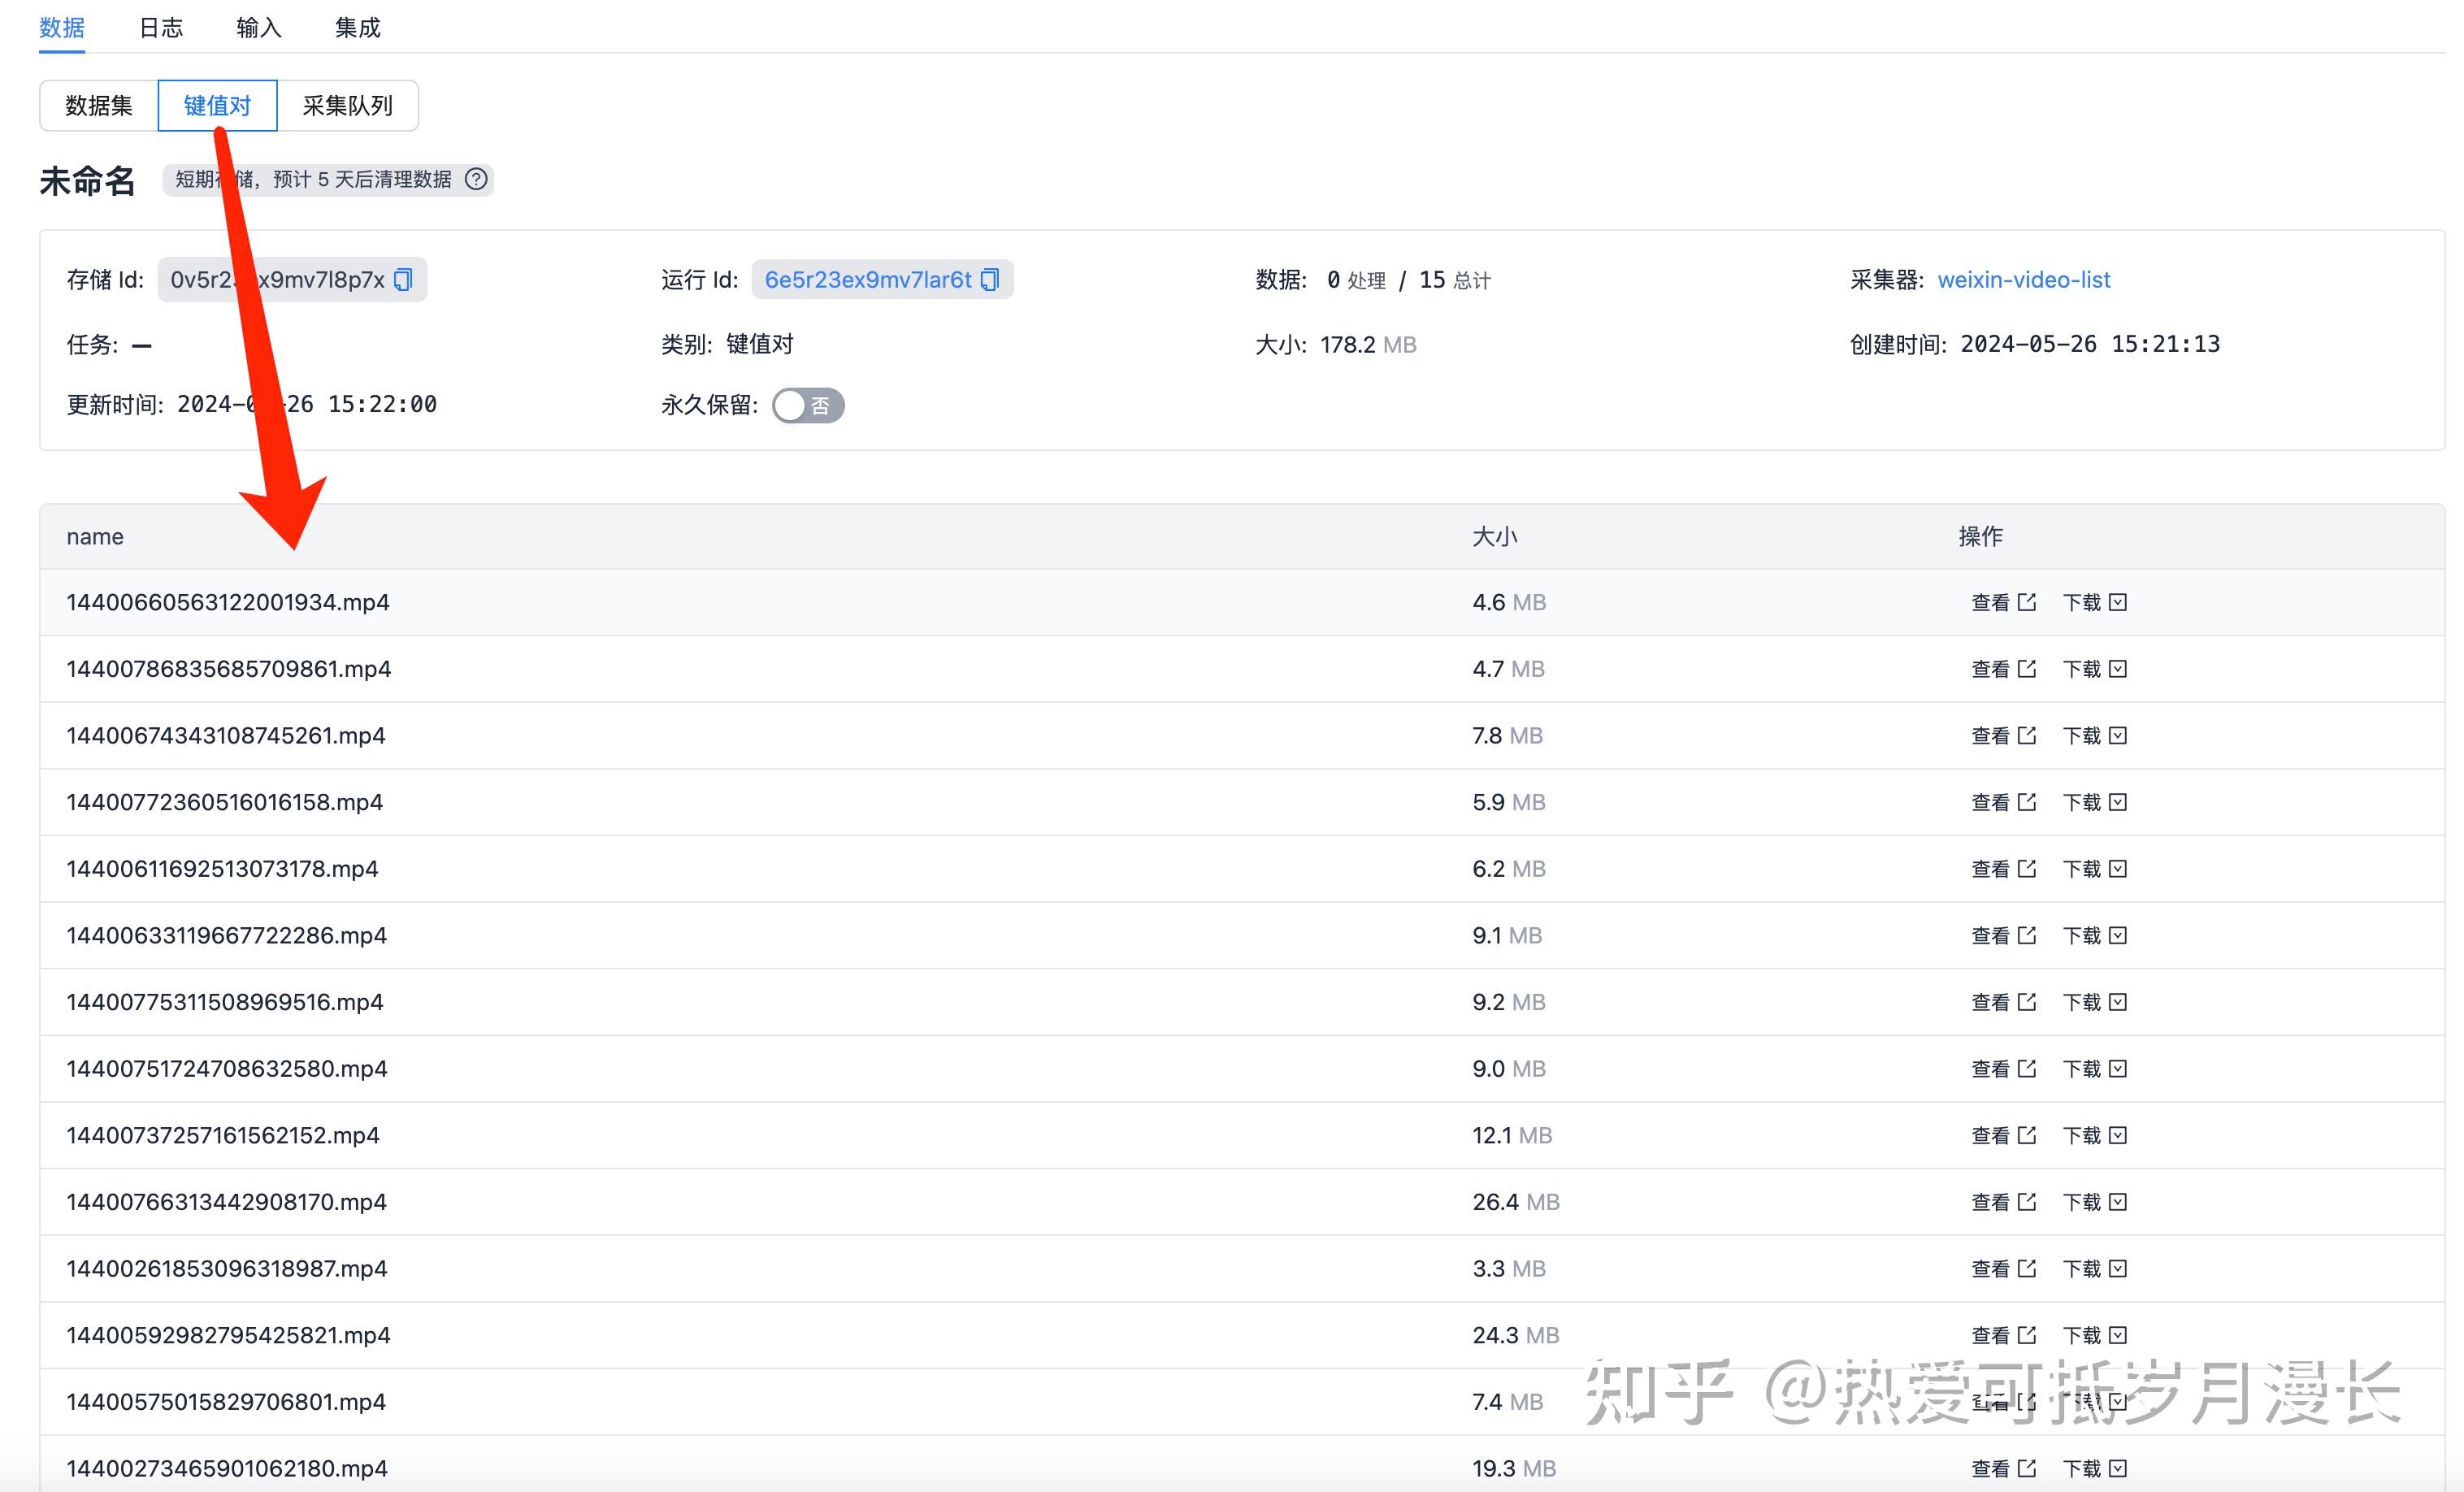Click the 12.1 MB size cell

click(1511, 1136)
